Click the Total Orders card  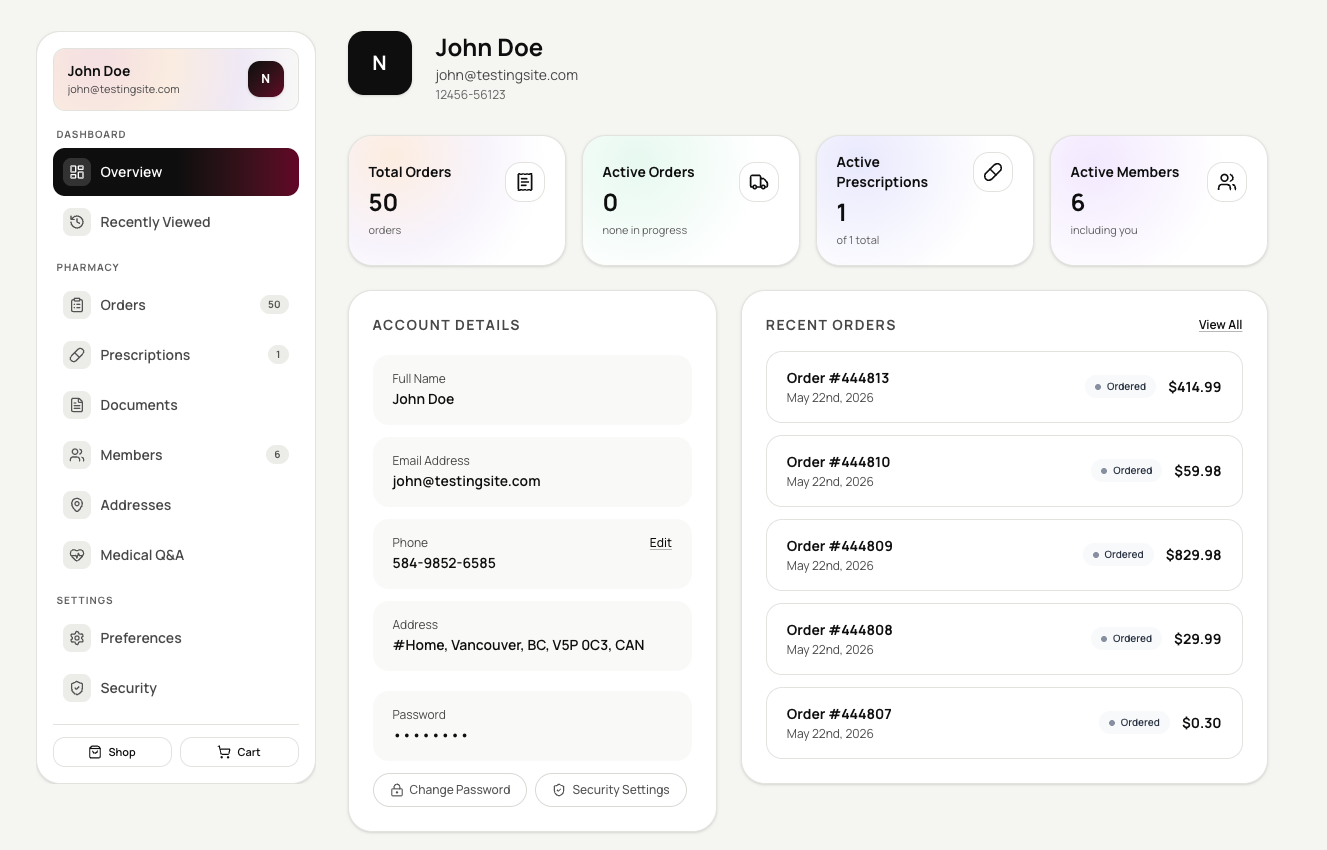pos(457,201)
